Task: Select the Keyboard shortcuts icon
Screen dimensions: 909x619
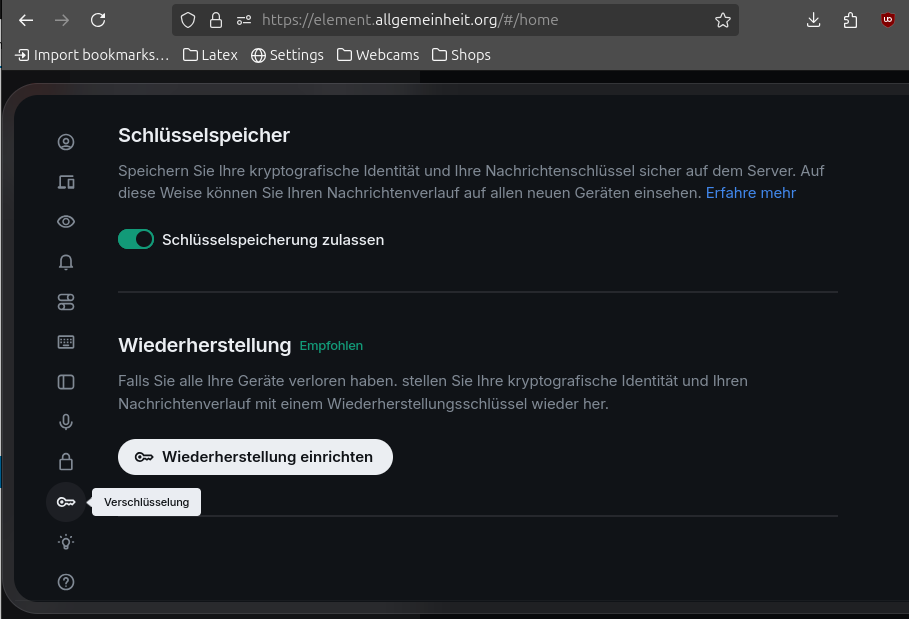Action: pyautogui.click(x=66, y=342)
